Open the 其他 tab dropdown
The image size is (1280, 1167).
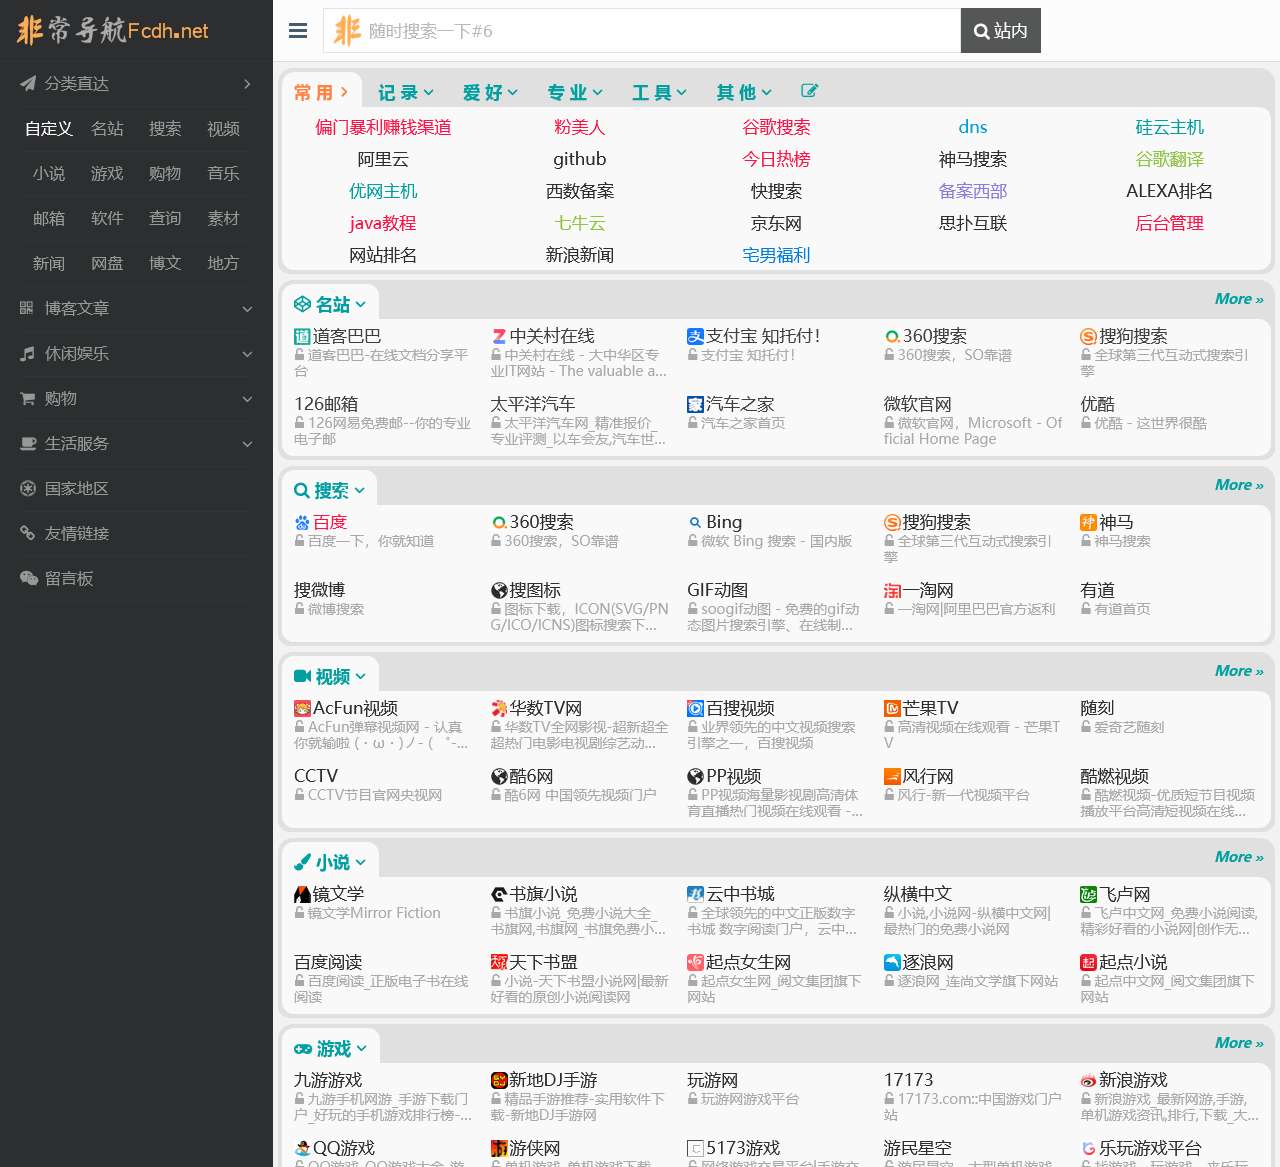744,92
